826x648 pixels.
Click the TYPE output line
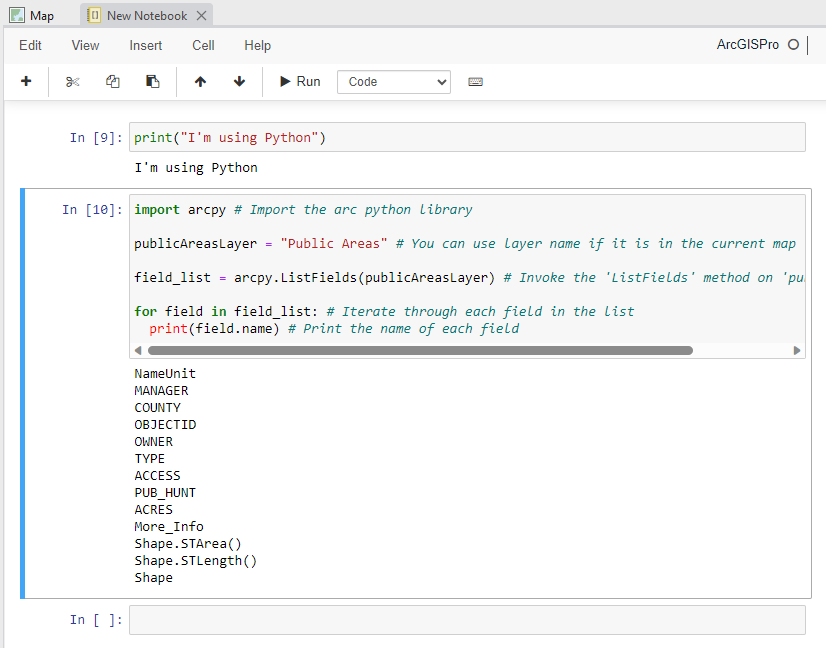click(x=150, y=458)
